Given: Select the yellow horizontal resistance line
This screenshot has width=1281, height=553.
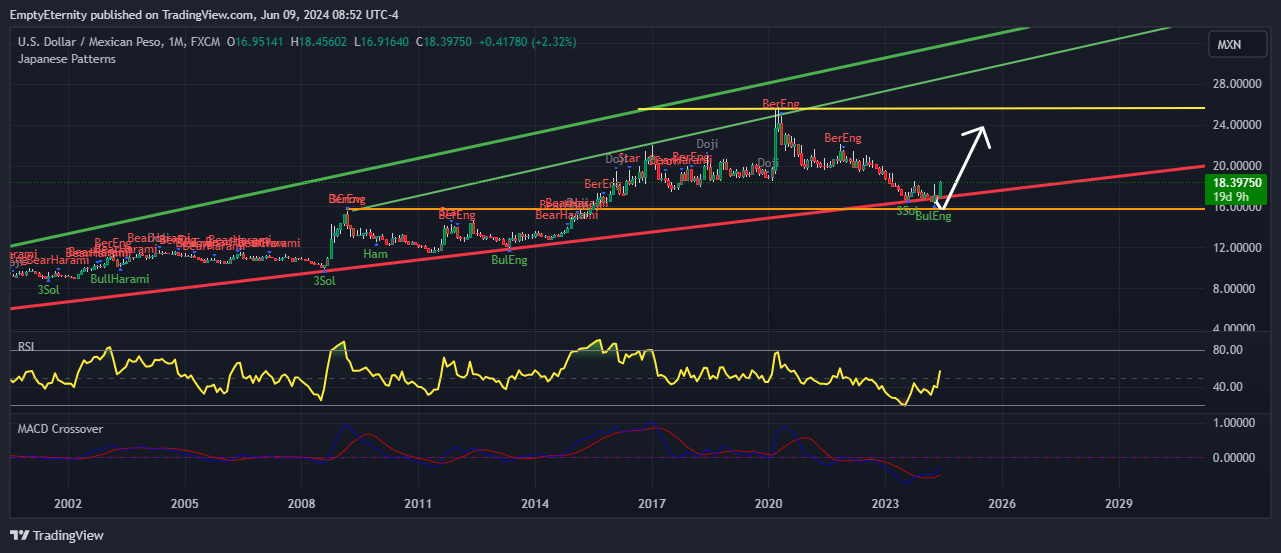Looking at the screenshot, I should coord(920,108).
